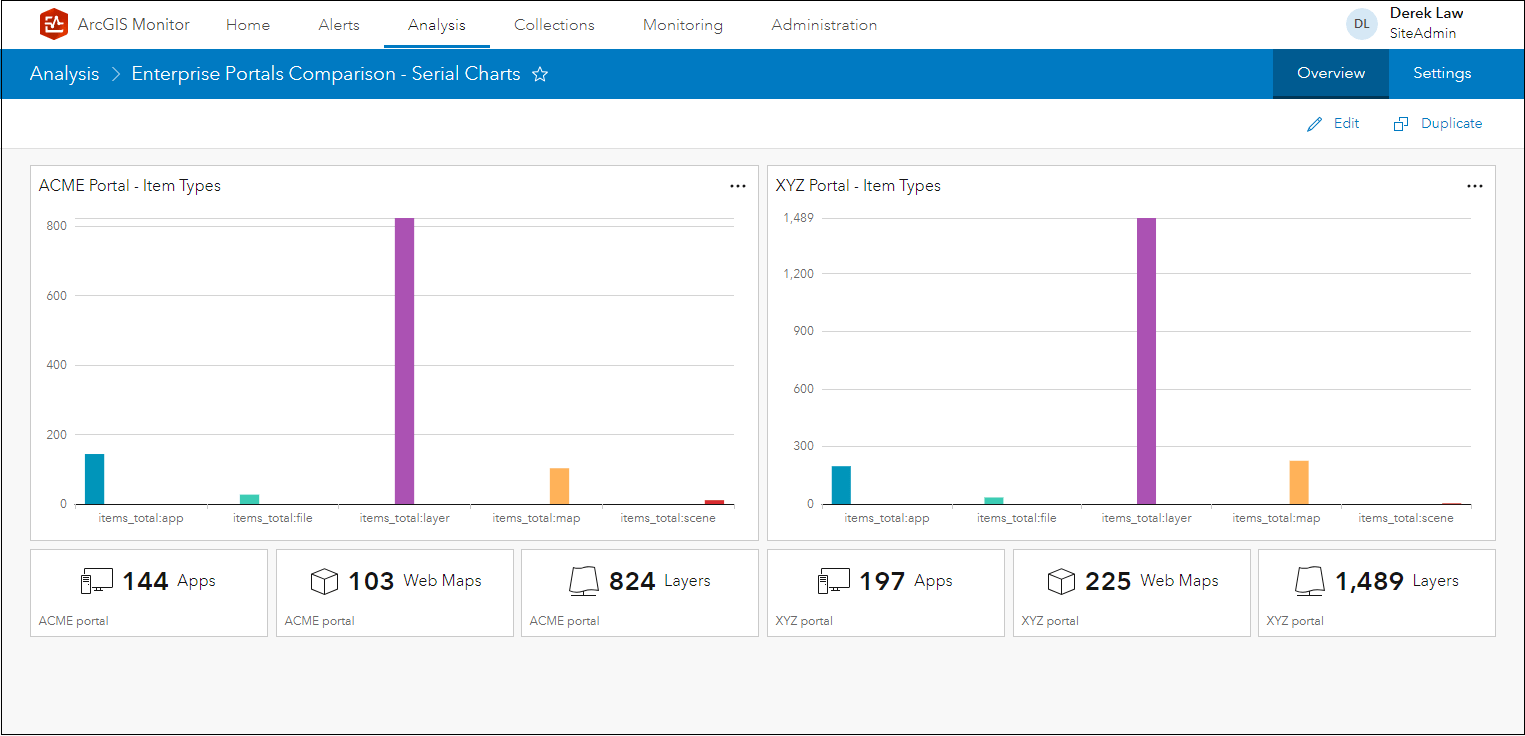Open the Administration tab
This screenshot has width=1525, height=736.
[x=824, y=25]
